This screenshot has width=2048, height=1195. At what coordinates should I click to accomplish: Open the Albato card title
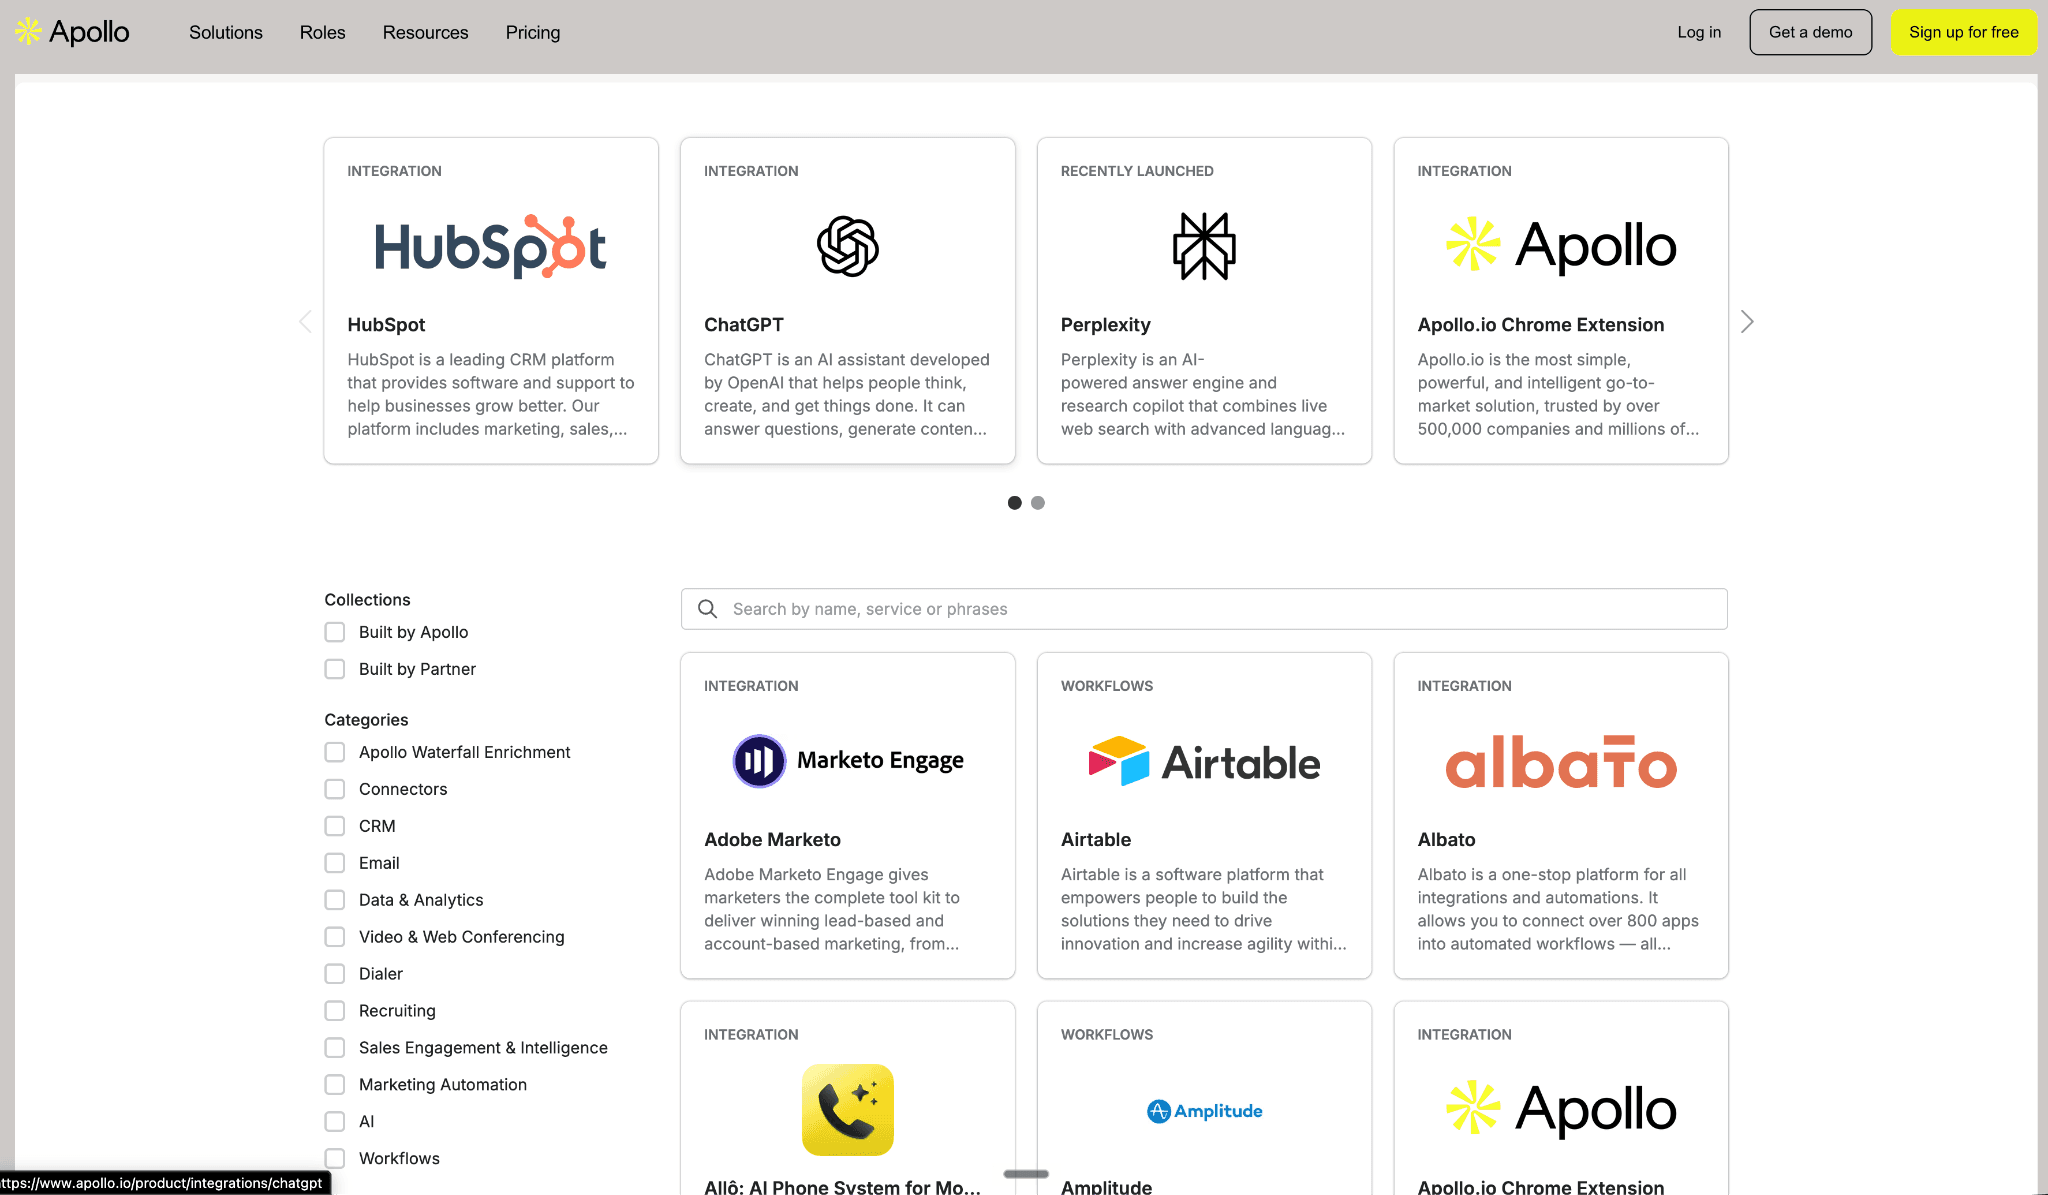(1446, 840)
